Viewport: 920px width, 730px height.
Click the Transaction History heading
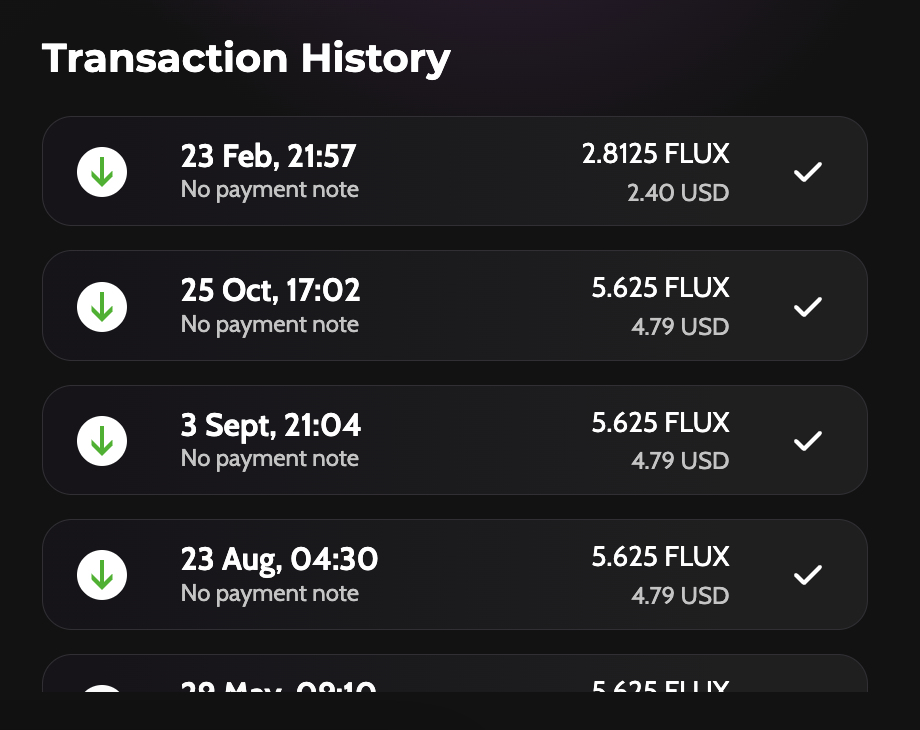[x=246, y=58]
